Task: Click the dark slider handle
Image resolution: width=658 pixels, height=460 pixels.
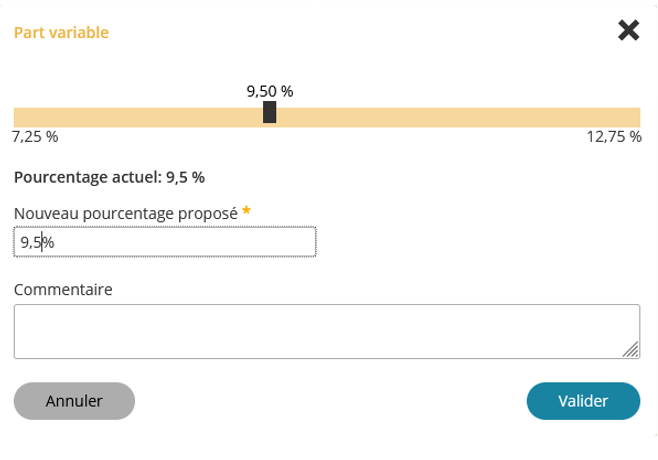Action: (x=269, y=112)
